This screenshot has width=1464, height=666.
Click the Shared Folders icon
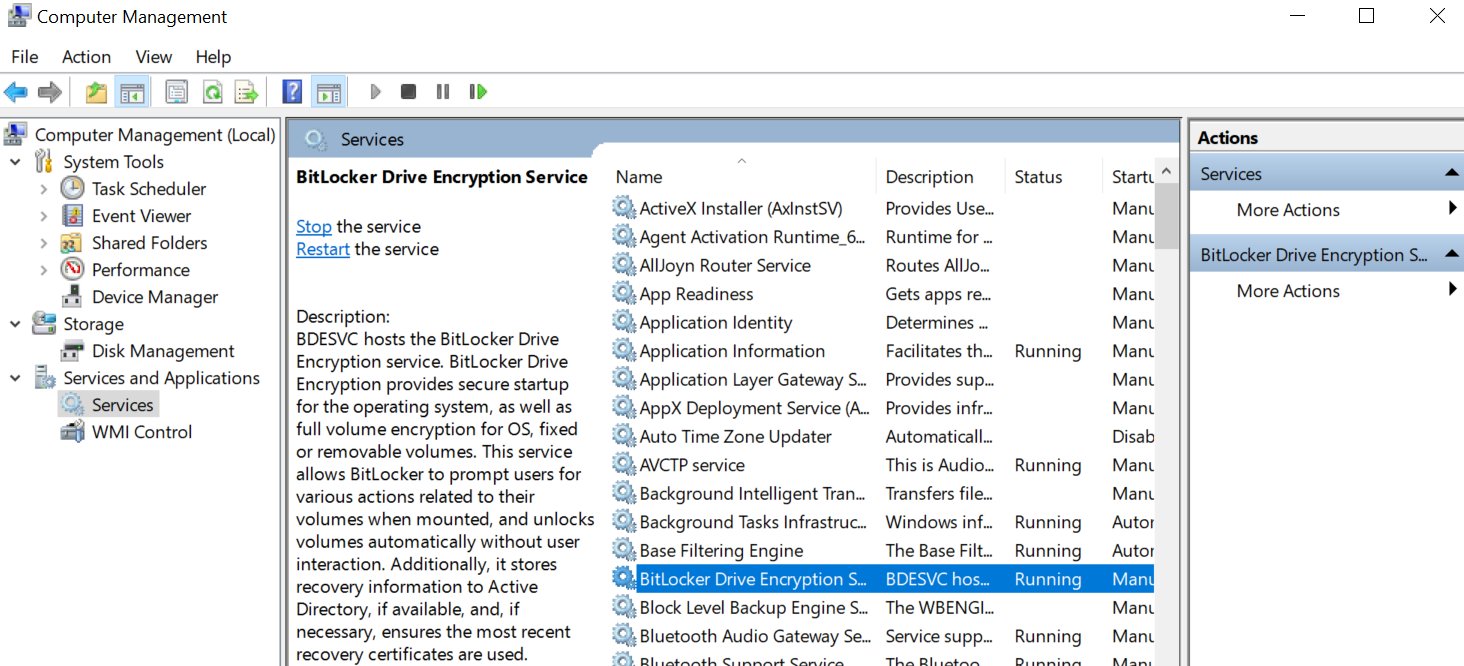pos(72,243)
